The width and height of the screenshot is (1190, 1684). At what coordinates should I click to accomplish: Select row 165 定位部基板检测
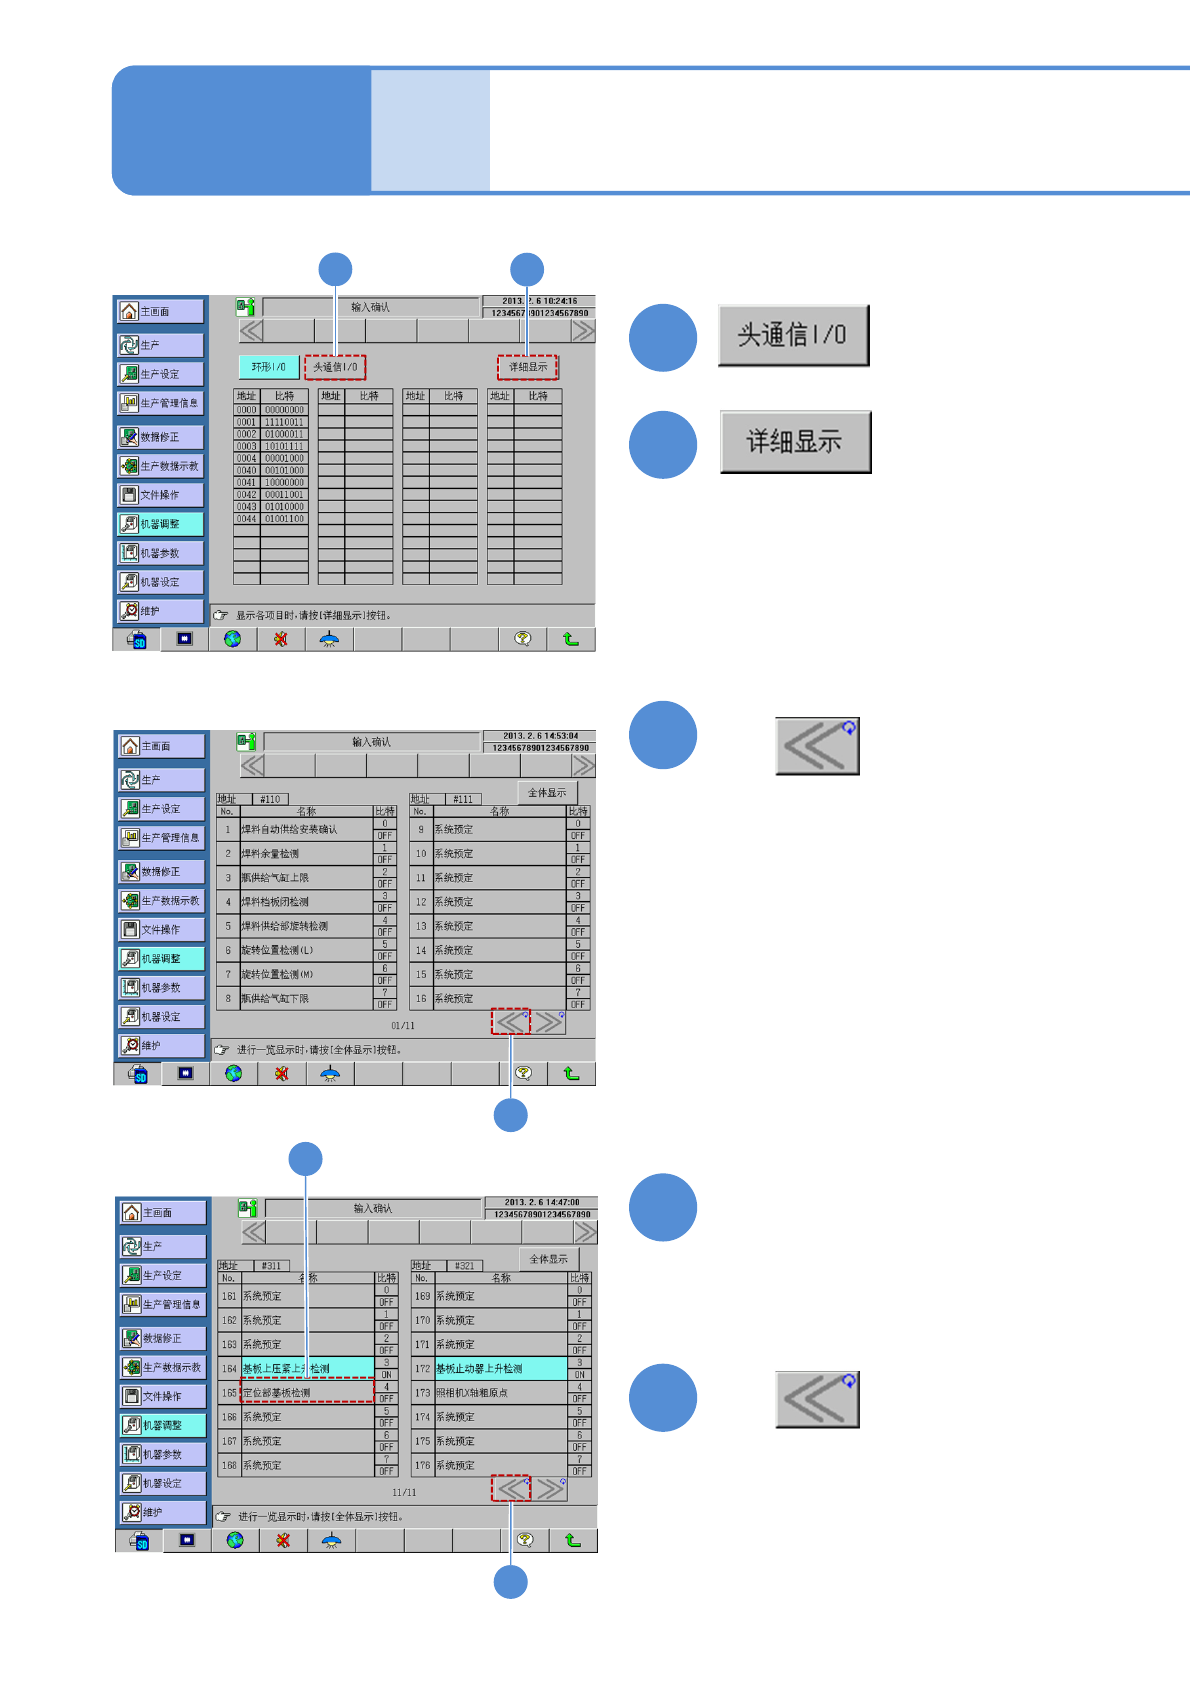point(308,1392)
